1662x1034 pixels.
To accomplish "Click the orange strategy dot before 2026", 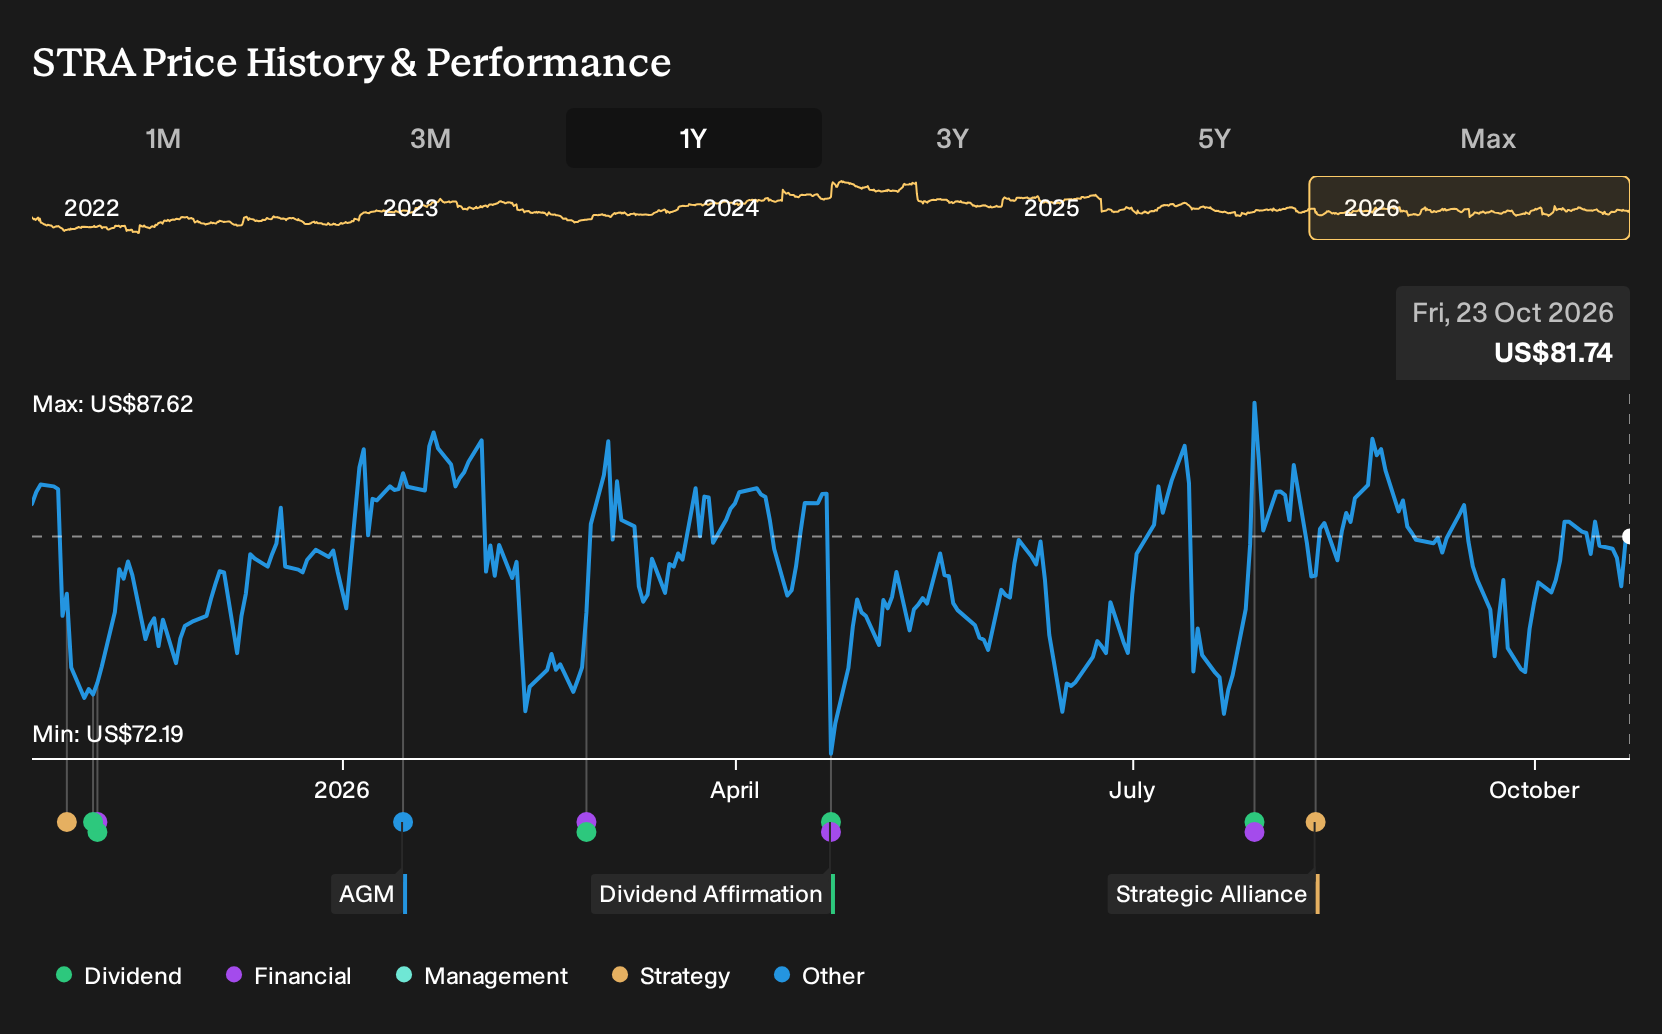I will [67, 822].
